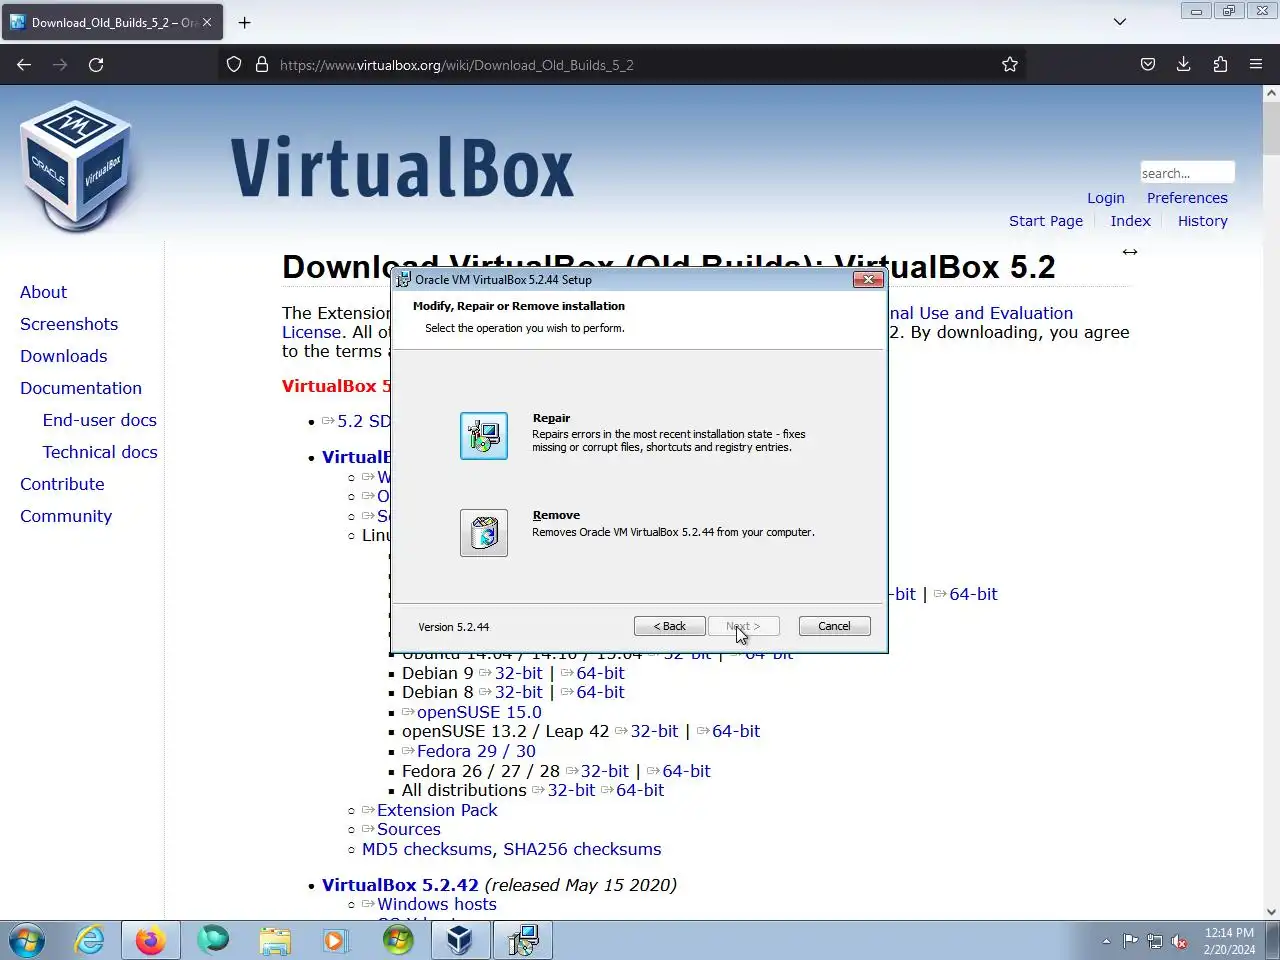Reload the page with refresh icon
The image size is (1280, 960).
point(96,65)
